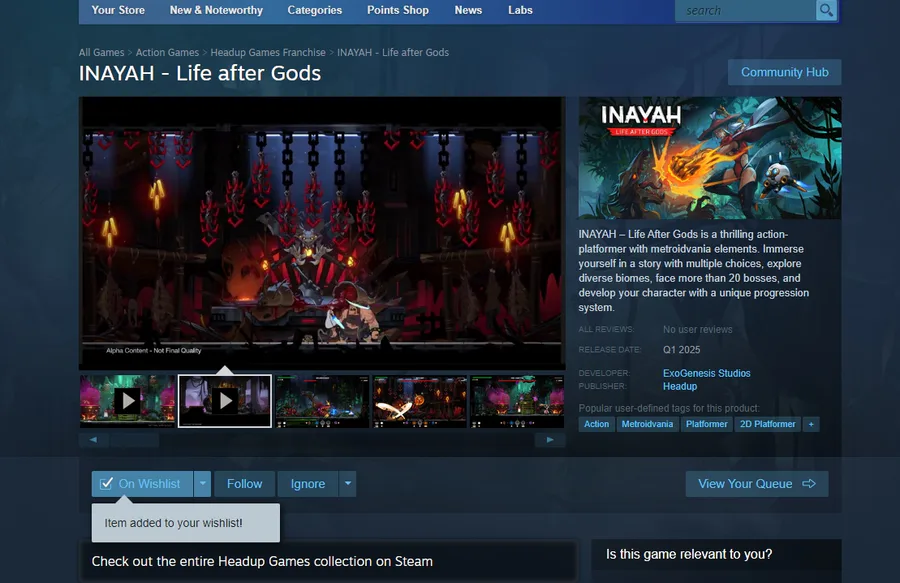Open View Your Queue
Image resolution: width=900 pixels, height=583 pixels.
tap(757, 484)
